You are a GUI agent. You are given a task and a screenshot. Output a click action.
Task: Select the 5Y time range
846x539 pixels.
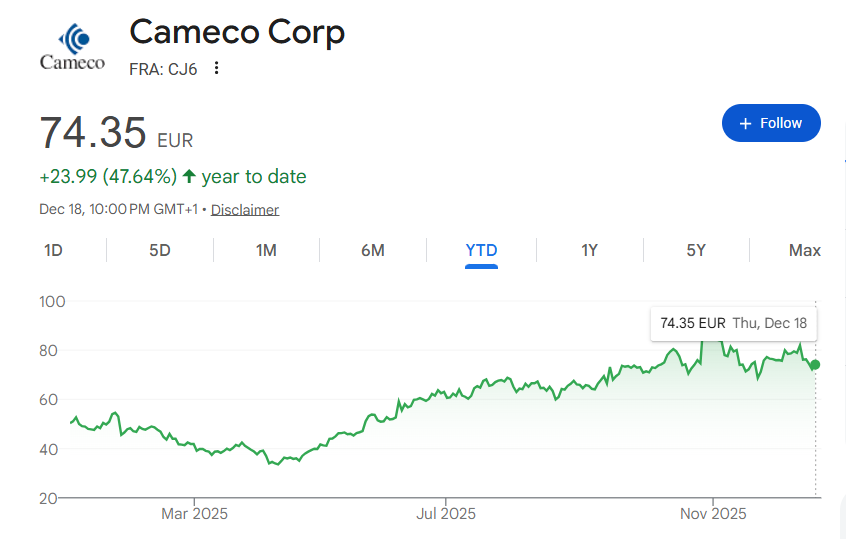(x=696, y=250)
